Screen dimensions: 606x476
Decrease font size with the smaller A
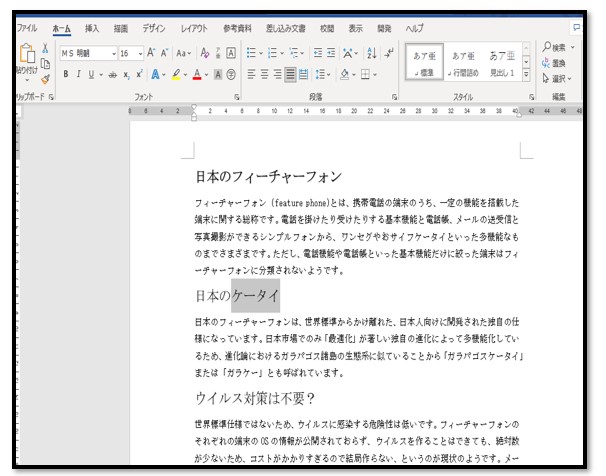(x=165, y=53)
